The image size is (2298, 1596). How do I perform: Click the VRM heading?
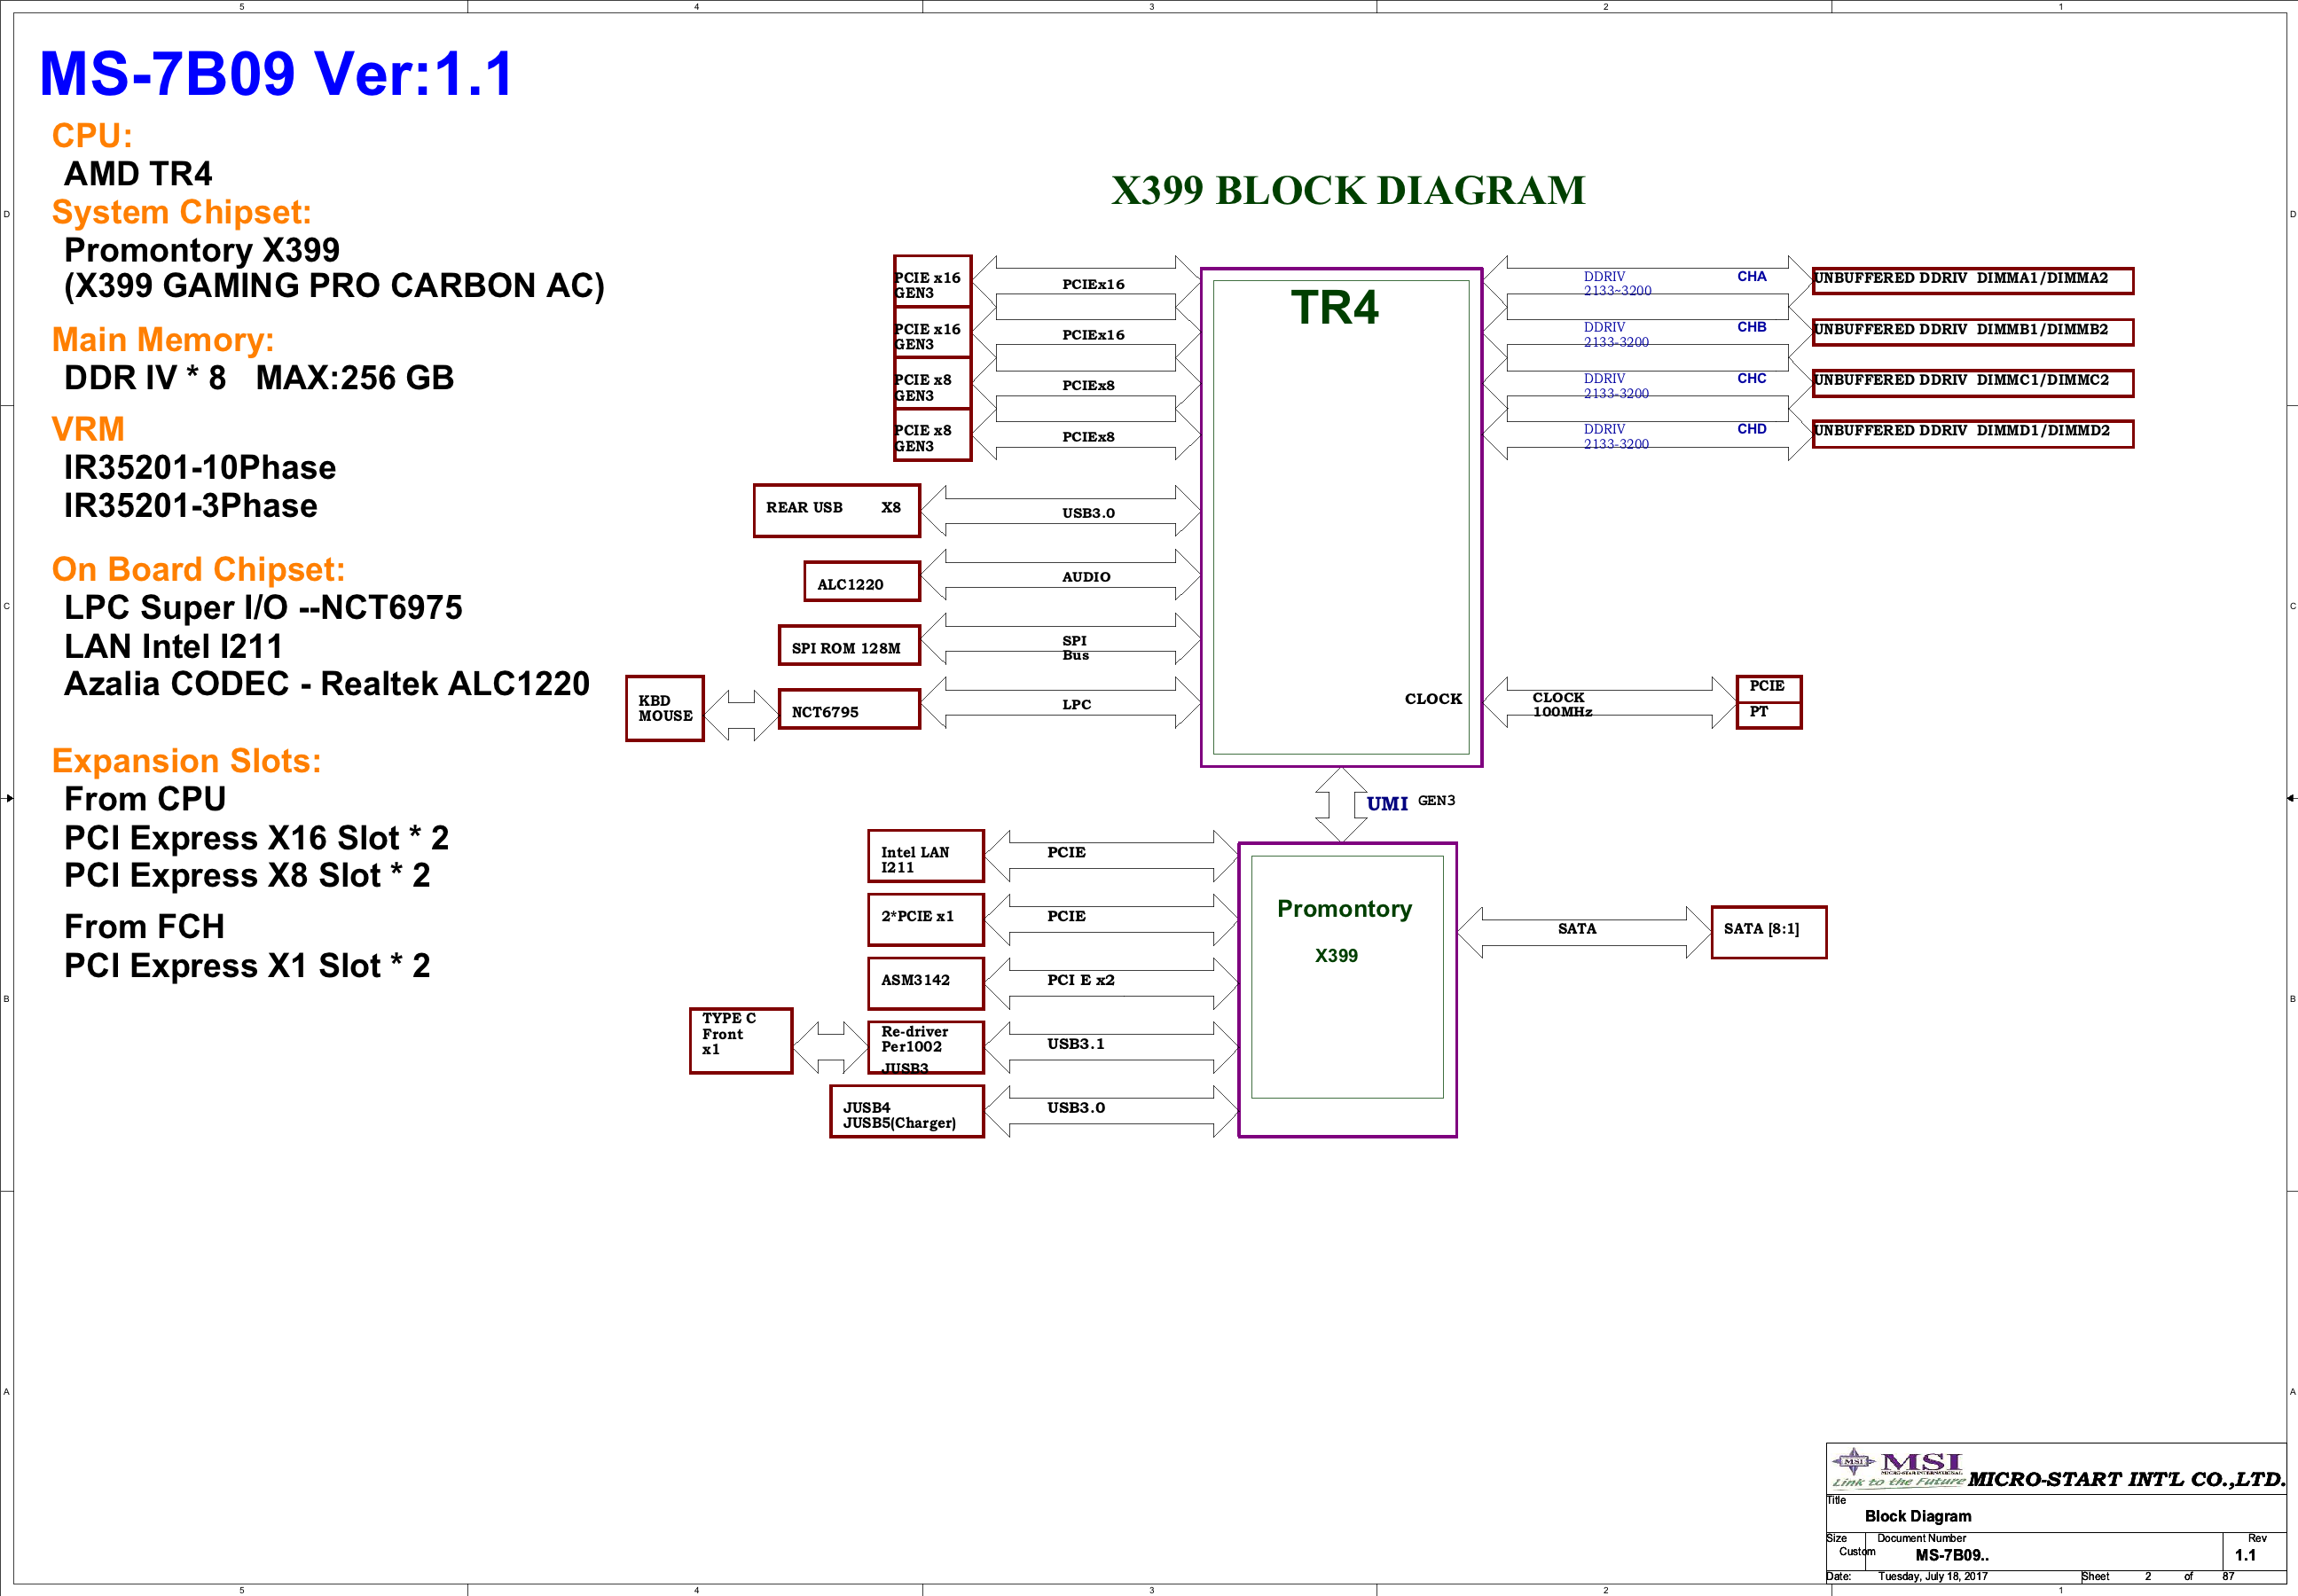pos(88,429)
